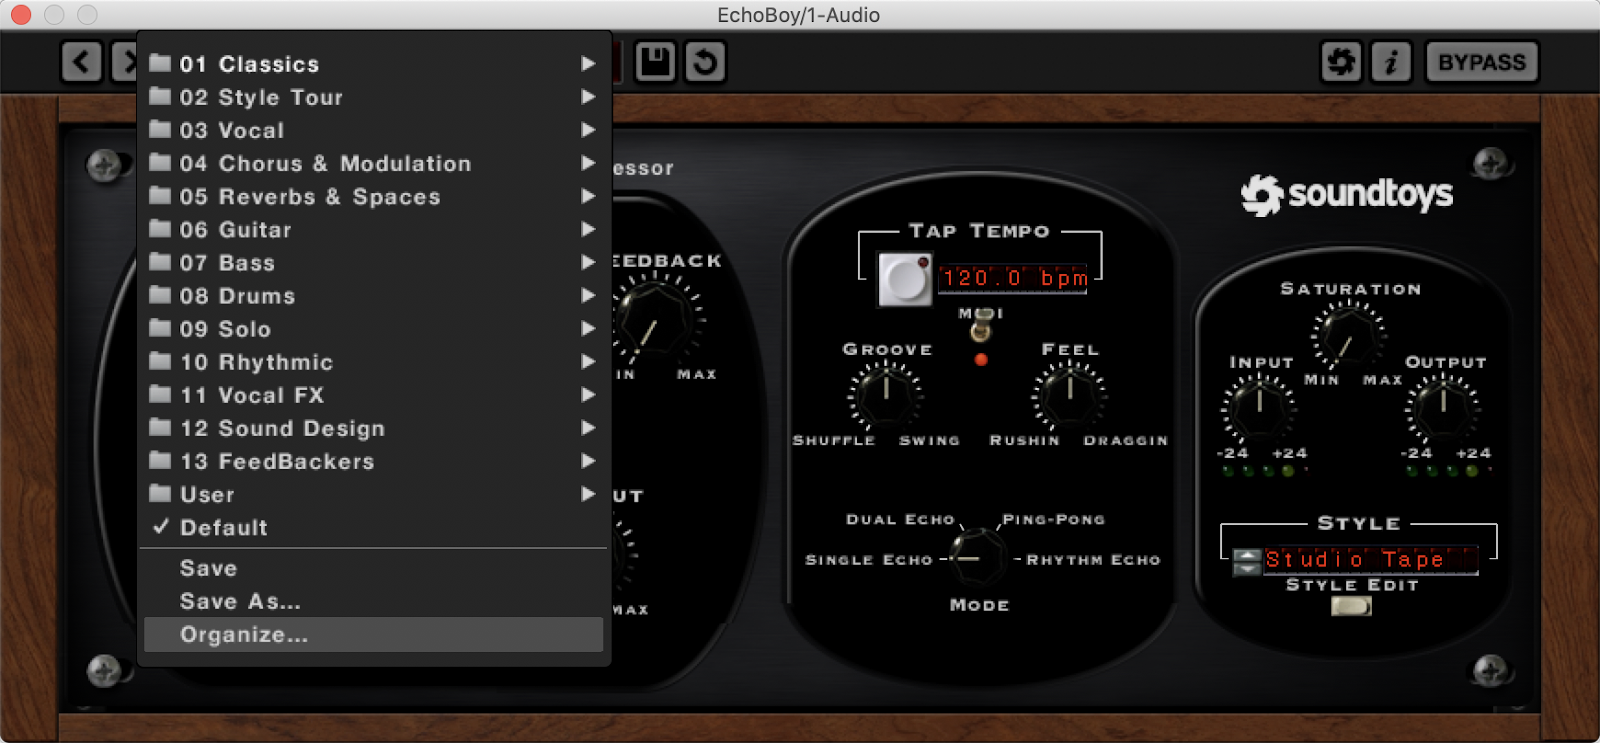The image size is (1600, 743).
Task: Step the Style selector arrows
Action: (x=1246, y=561)
